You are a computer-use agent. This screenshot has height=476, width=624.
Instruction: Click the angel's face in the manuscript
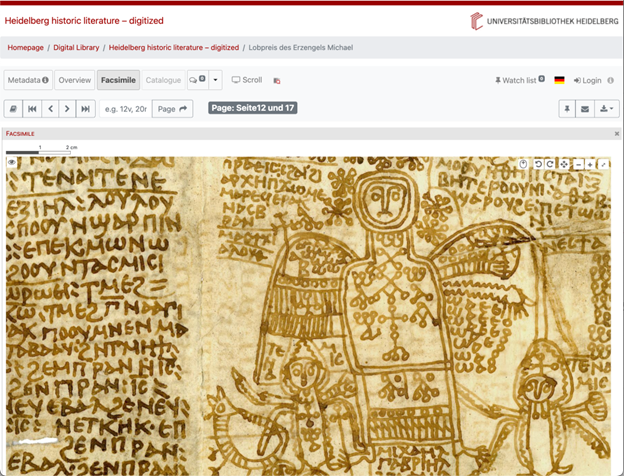[385, 199]
